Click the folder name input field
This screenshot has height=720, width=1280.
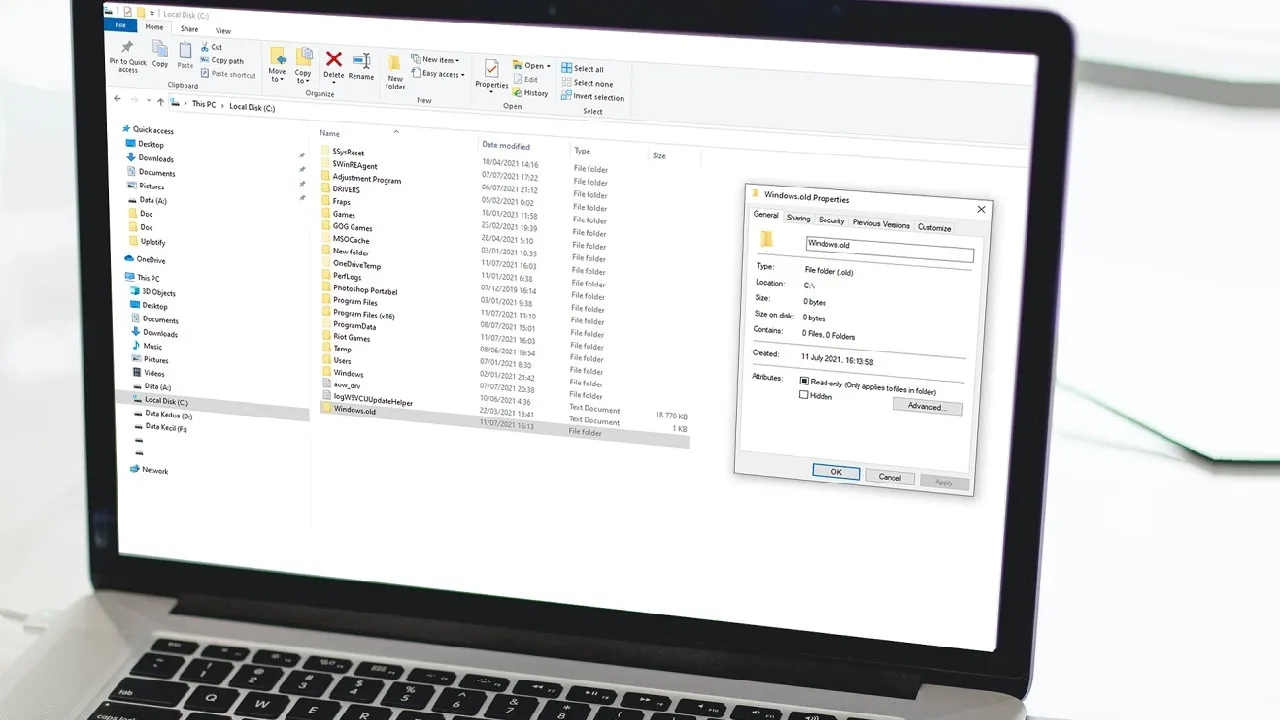coord(889,249)
